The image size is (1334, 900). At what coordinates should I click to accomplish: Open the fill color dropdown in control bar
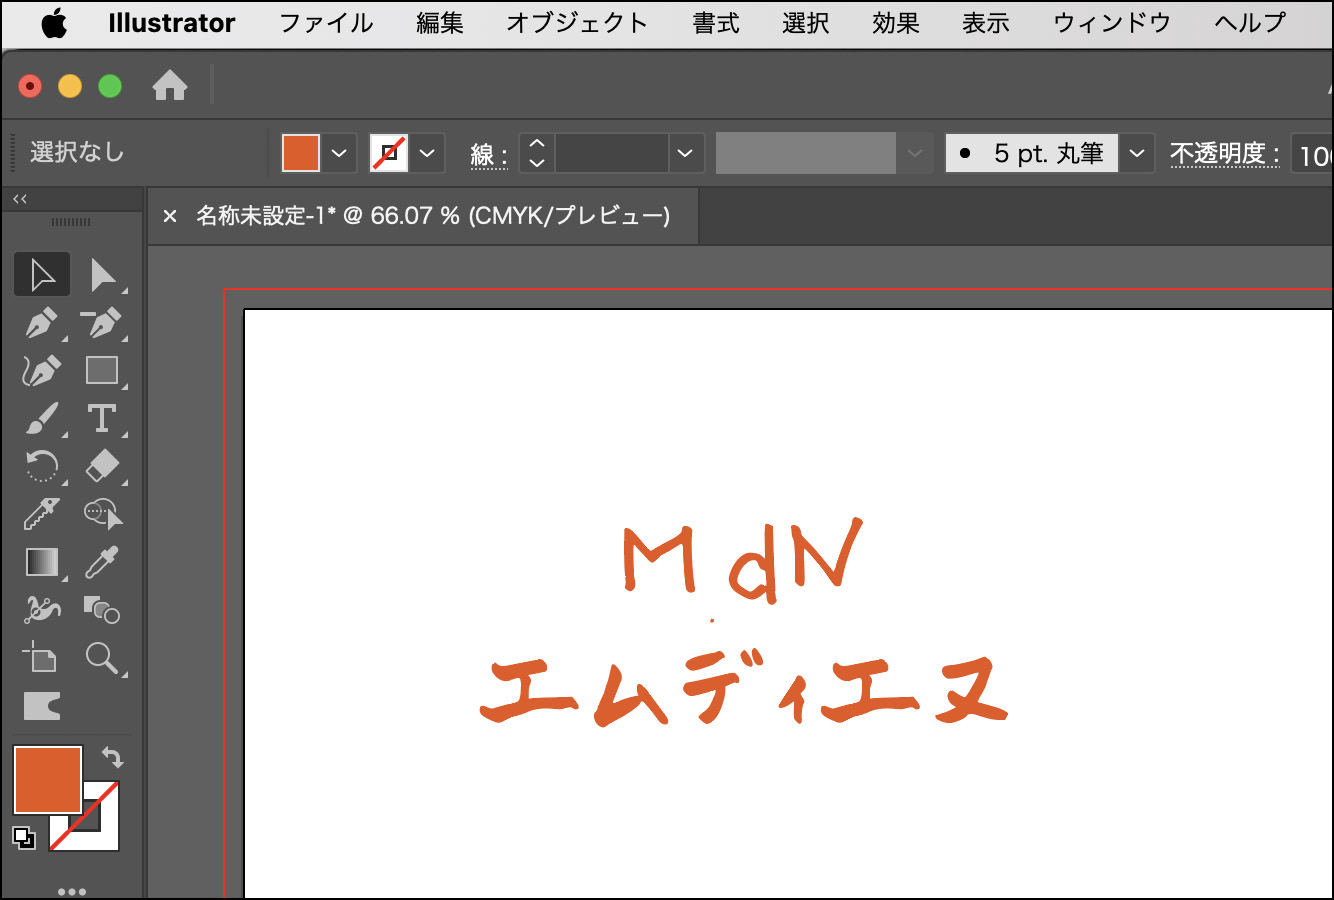pos(339,153)
